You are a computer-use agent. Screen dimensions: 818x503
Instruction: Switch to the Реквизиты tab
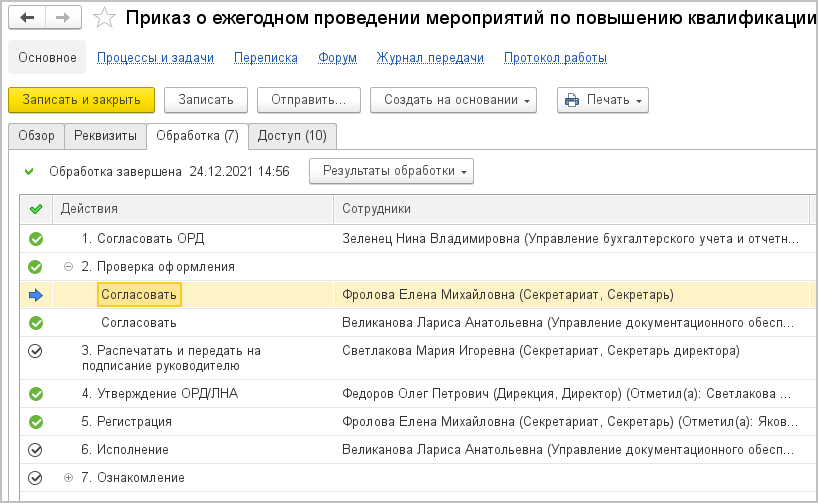click(x=105, y=136)
